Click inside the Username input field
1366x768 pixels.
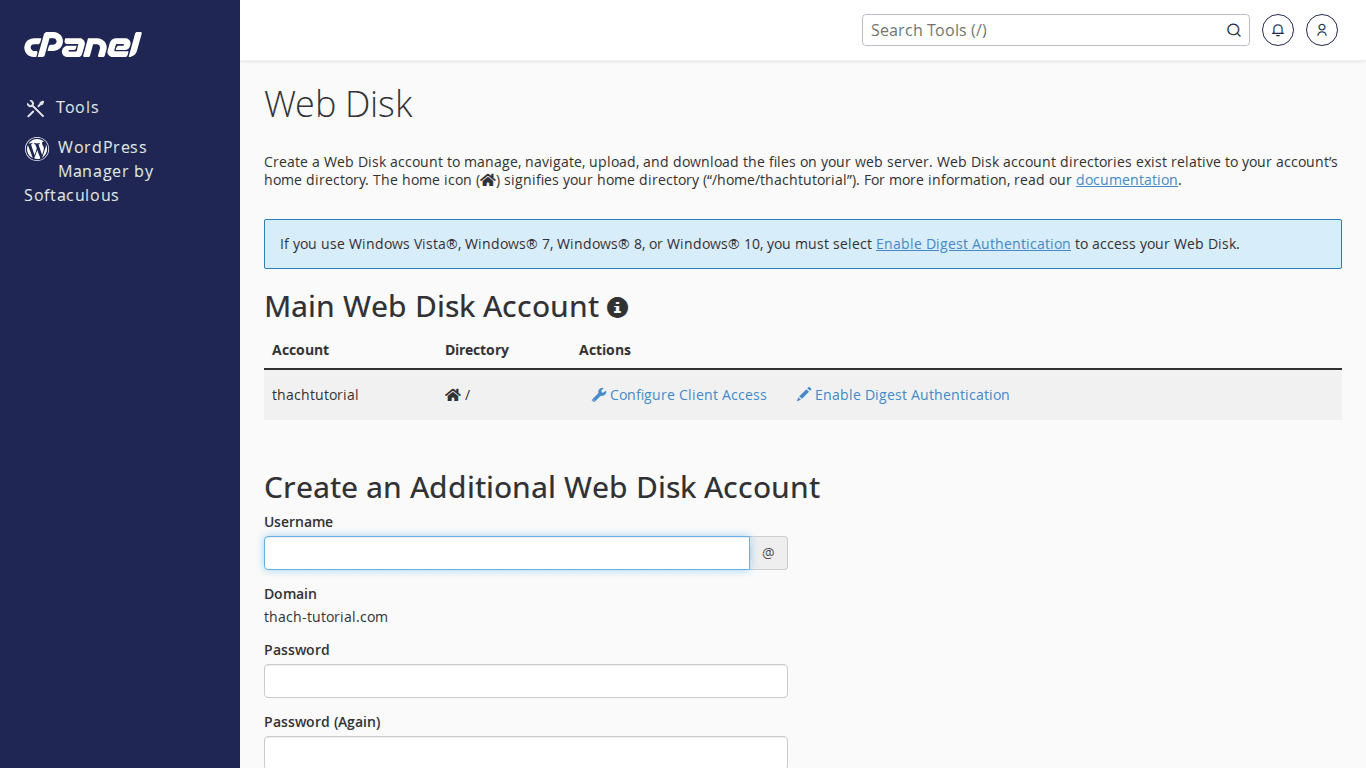[x=506, y=553]
